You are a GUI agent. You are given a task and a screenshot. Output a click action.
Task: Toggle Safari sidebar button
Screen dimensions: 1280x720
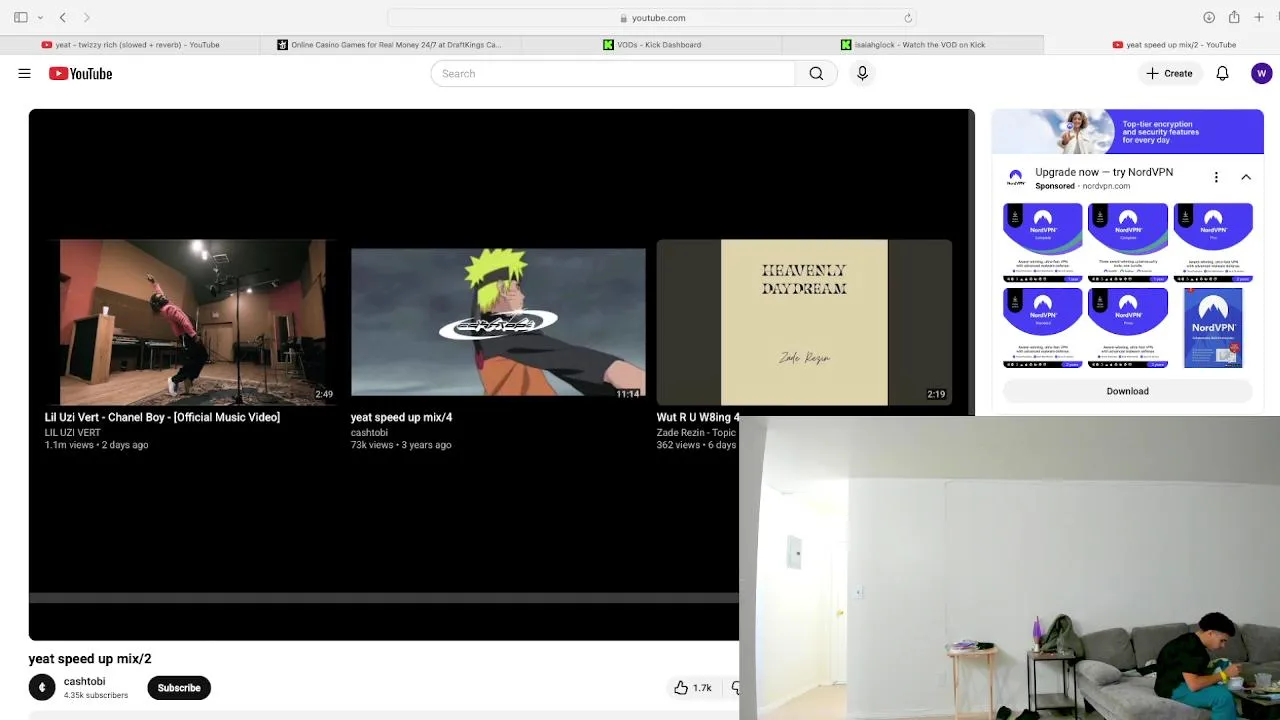click(x=20, y=17)
